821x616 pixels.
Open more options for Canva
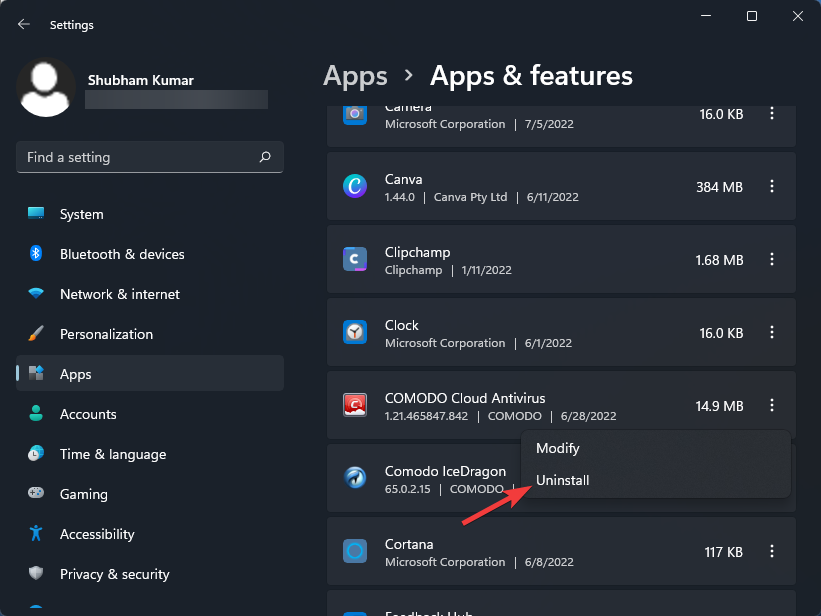coord(771,187)
